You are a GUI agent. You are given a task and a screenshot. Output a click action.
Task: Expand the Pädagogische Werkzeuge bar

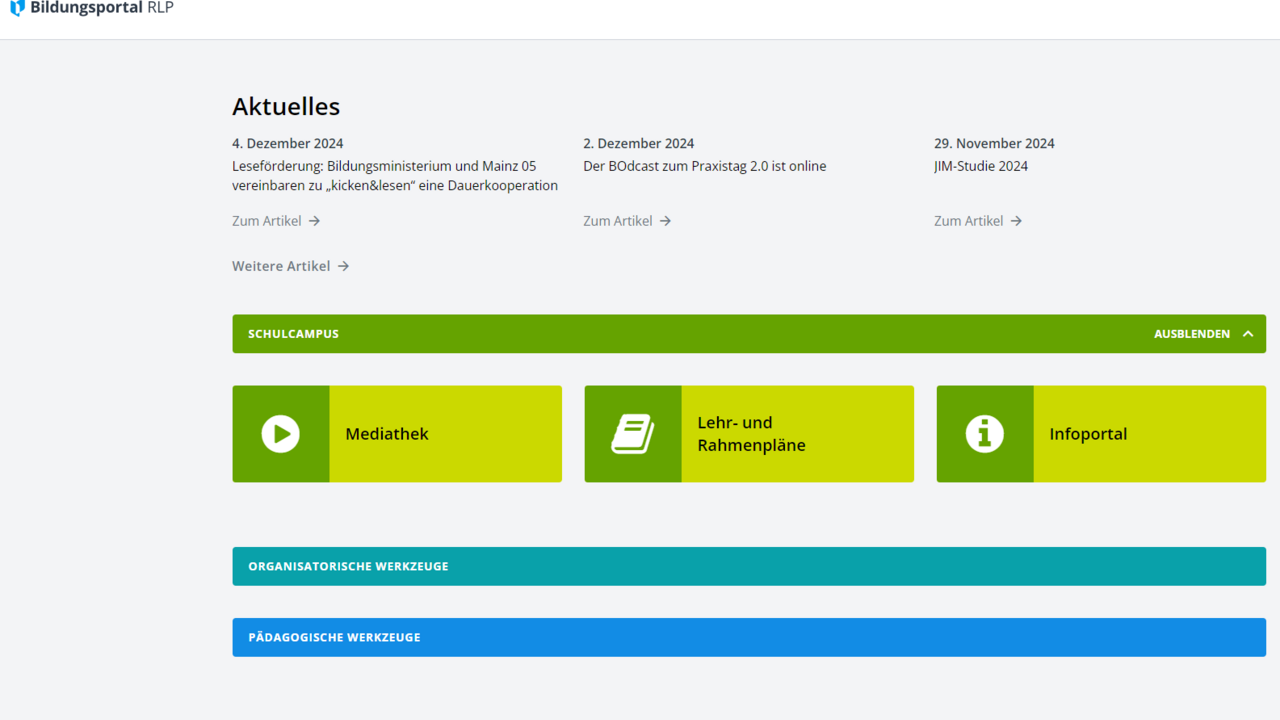749,637
